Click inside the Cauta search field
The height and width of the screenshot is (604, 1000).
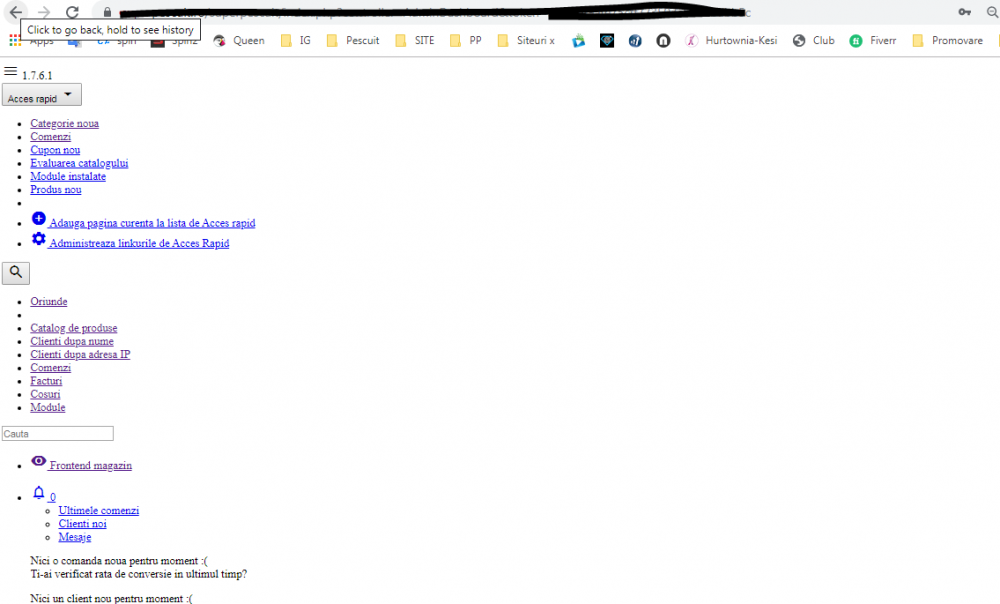coord(57,432)
